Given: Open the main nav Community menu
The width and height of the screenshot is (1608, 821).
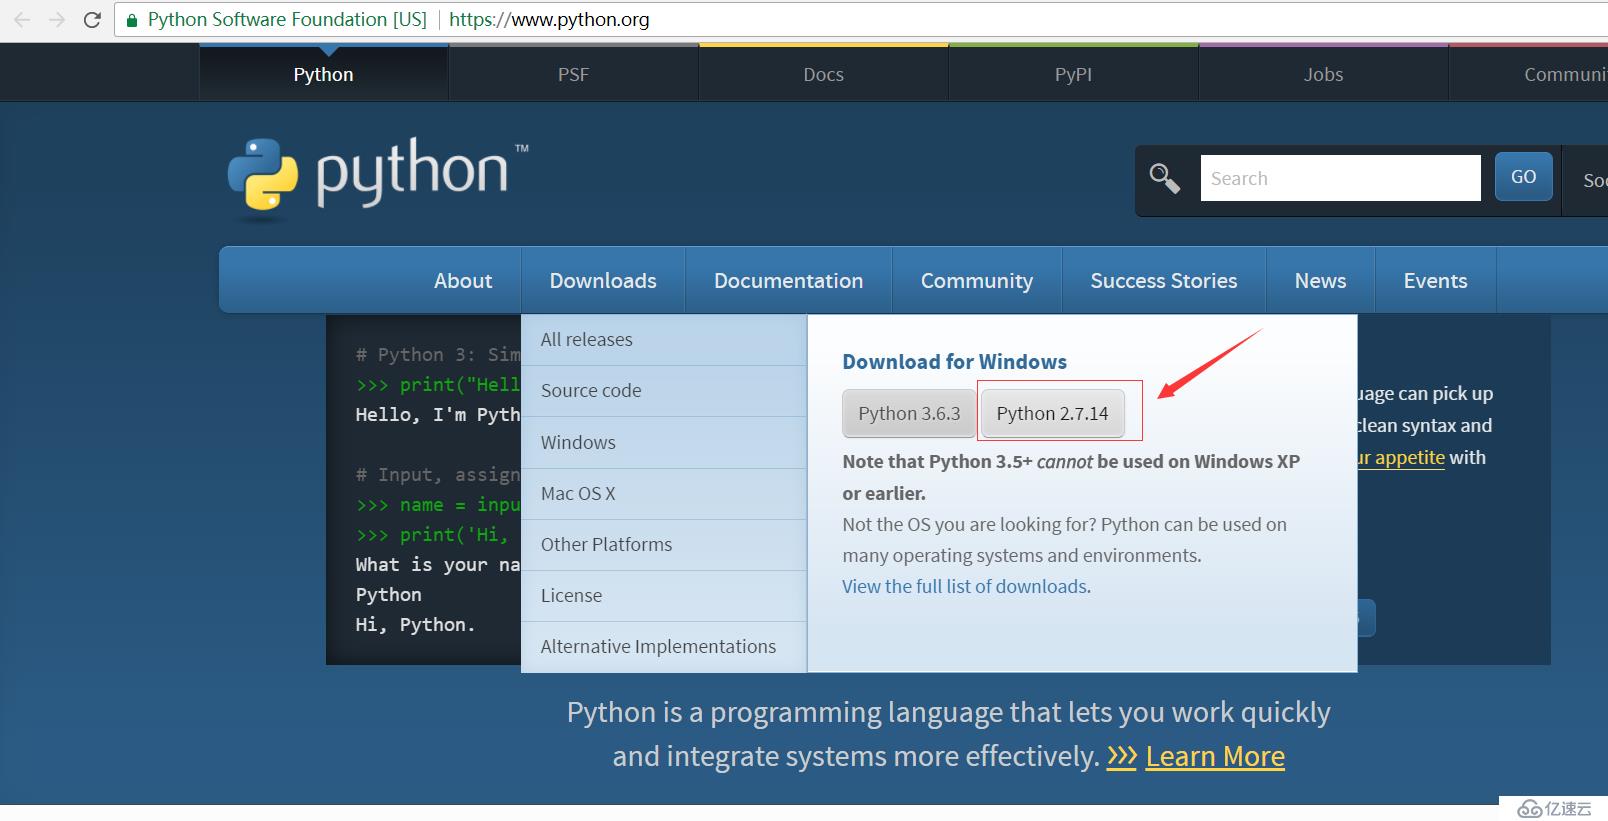Looking at the screenshot, I should [x=977, y=281].
